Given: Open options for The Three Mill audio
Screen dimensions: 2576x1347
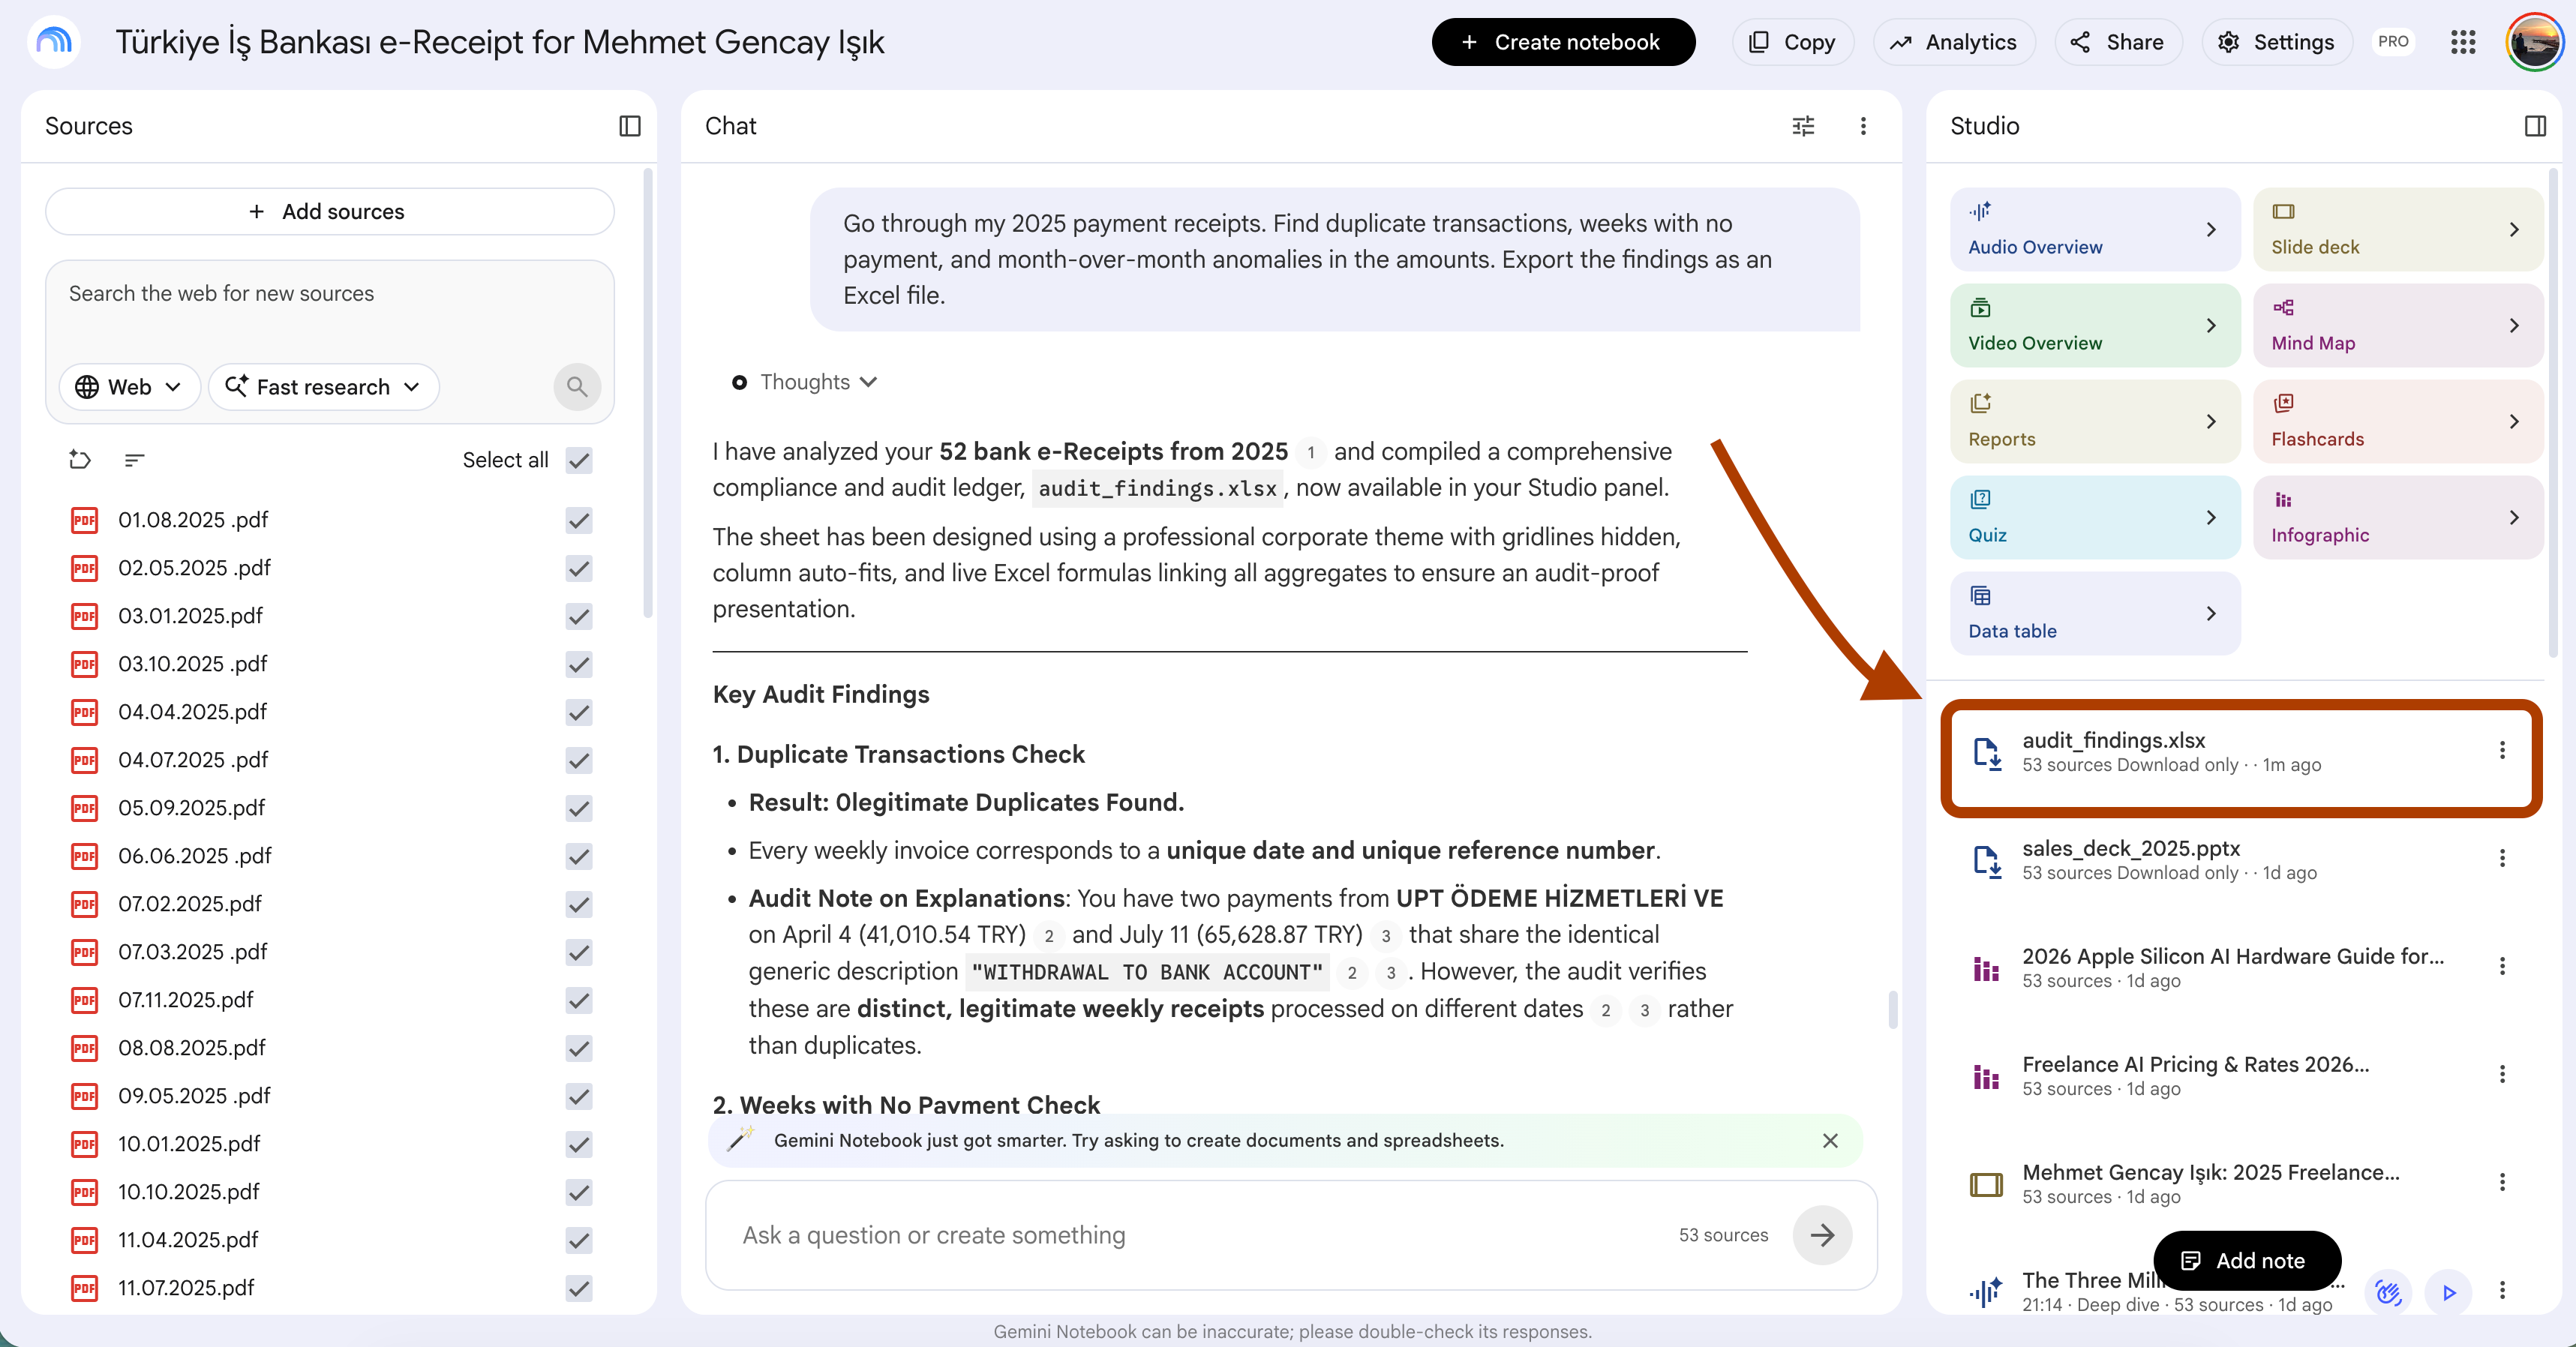Looking at the screenshot, I should point(2502,1291).
